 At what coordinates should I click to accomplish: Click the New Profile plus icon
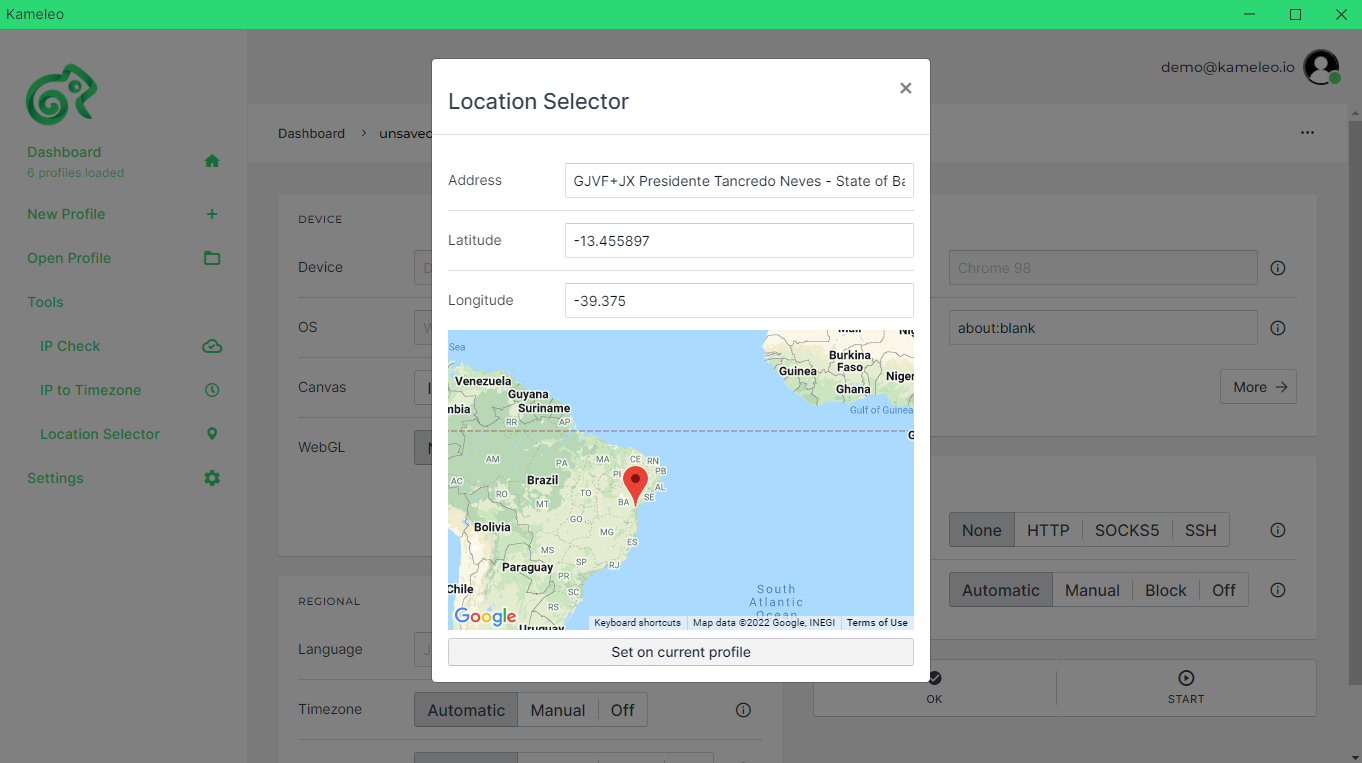click(x=212, y=214)
